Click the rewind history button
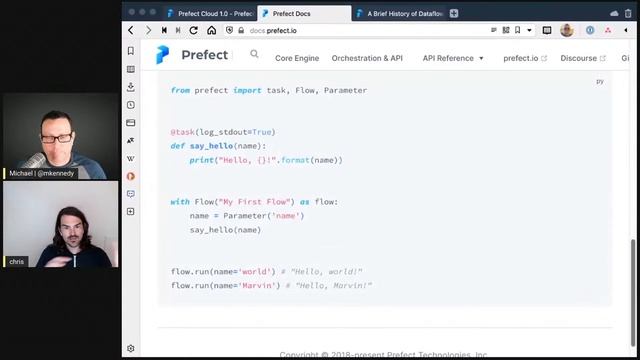Viewport: 640px width, 360px height. [164, 30]
